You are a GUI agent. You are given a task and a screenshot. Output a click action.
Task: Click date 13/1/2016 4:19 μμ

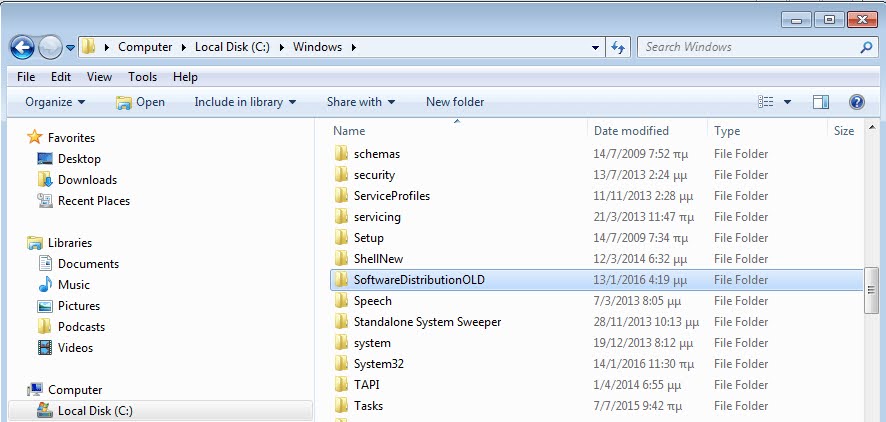(x=640, y=280)
